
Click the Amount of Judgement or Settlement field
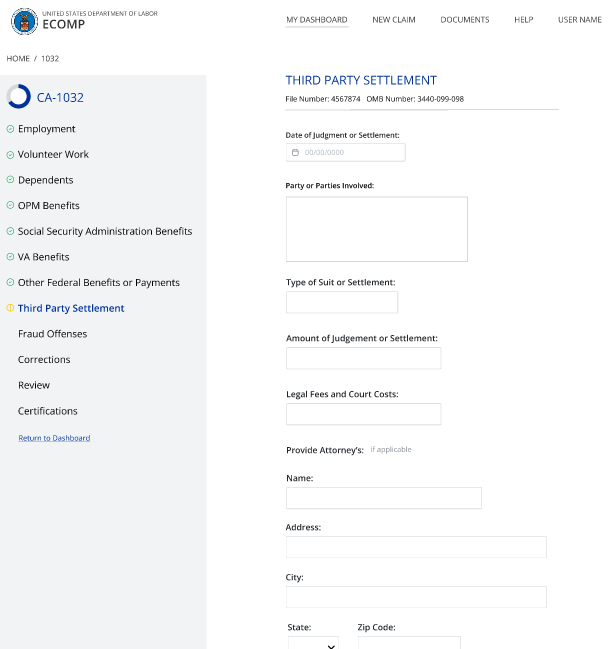(x=363, y=359)
